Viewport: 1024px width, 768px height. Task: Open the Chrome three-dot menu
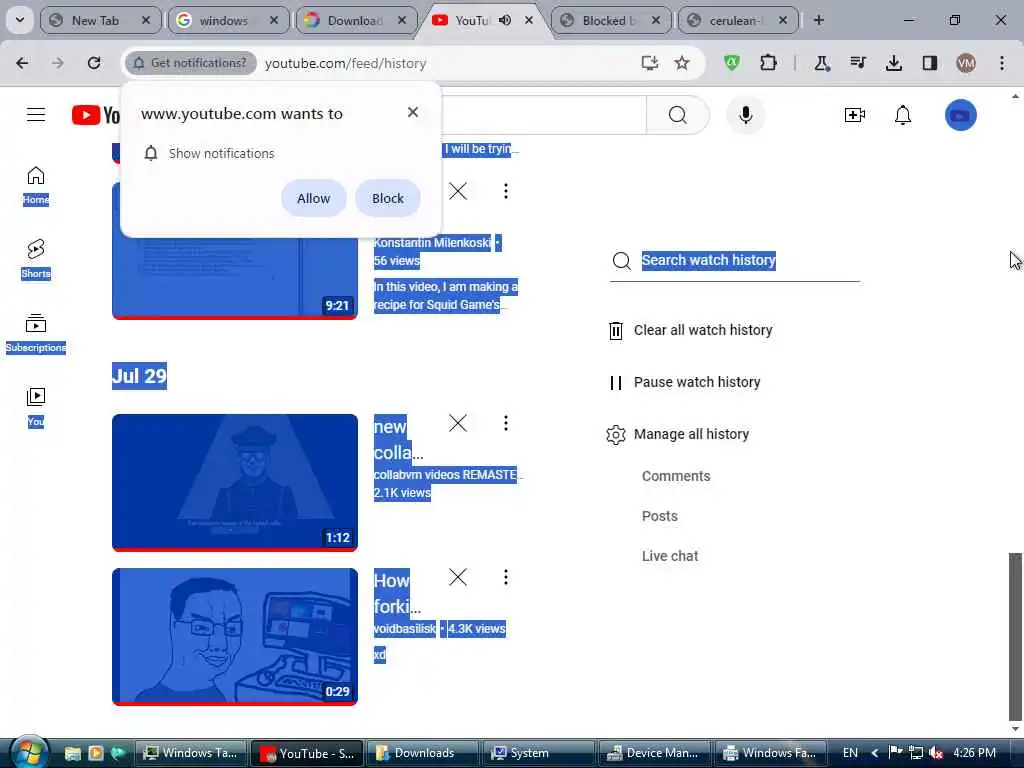1002,63
